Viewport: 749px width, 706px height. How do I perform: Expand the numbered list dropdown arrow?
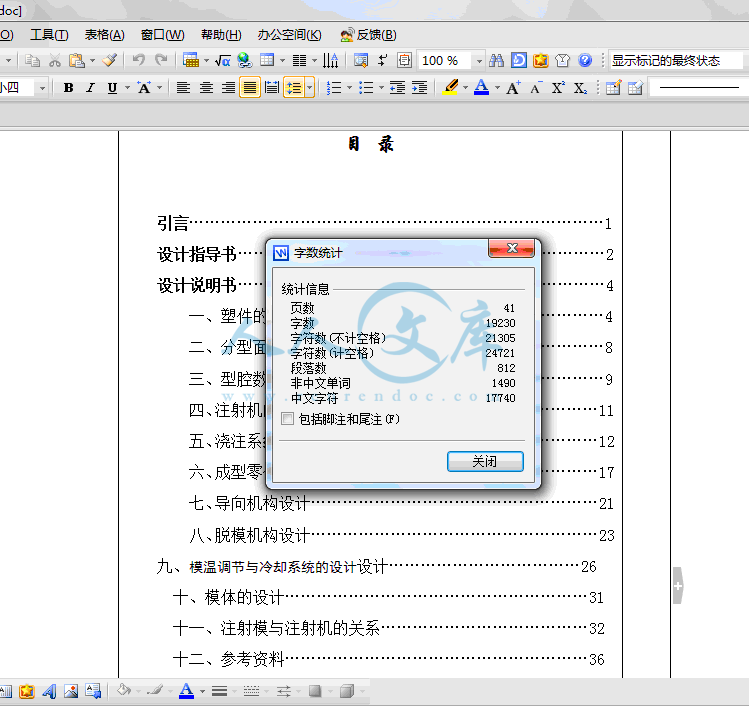pos(349,88)
